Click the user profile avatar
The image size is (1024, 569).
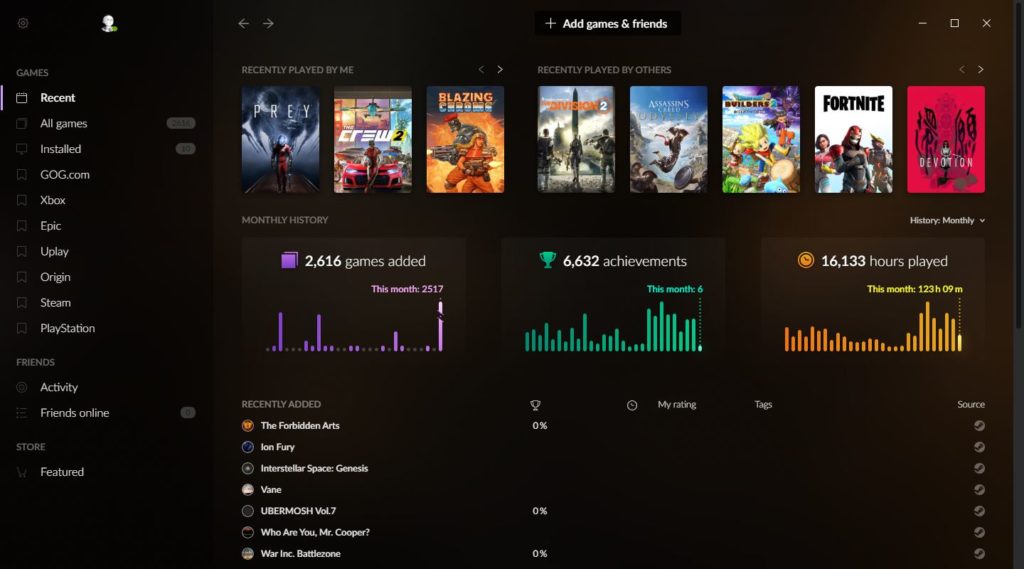click(x=109, y=23)
